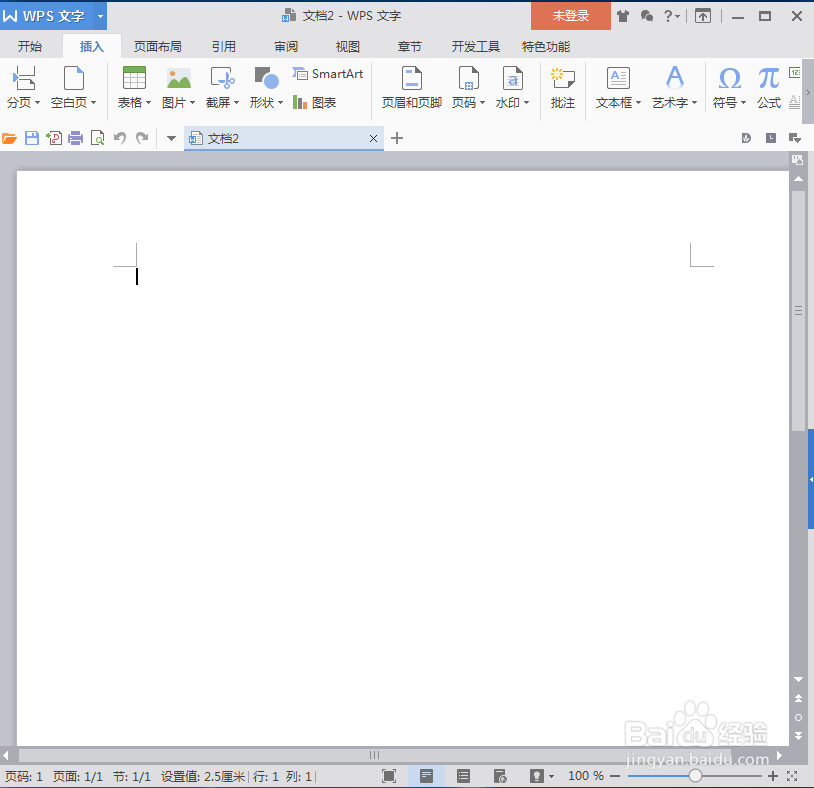Redo the last action
This screenshot has width=814, height=788.
[142, 138]
